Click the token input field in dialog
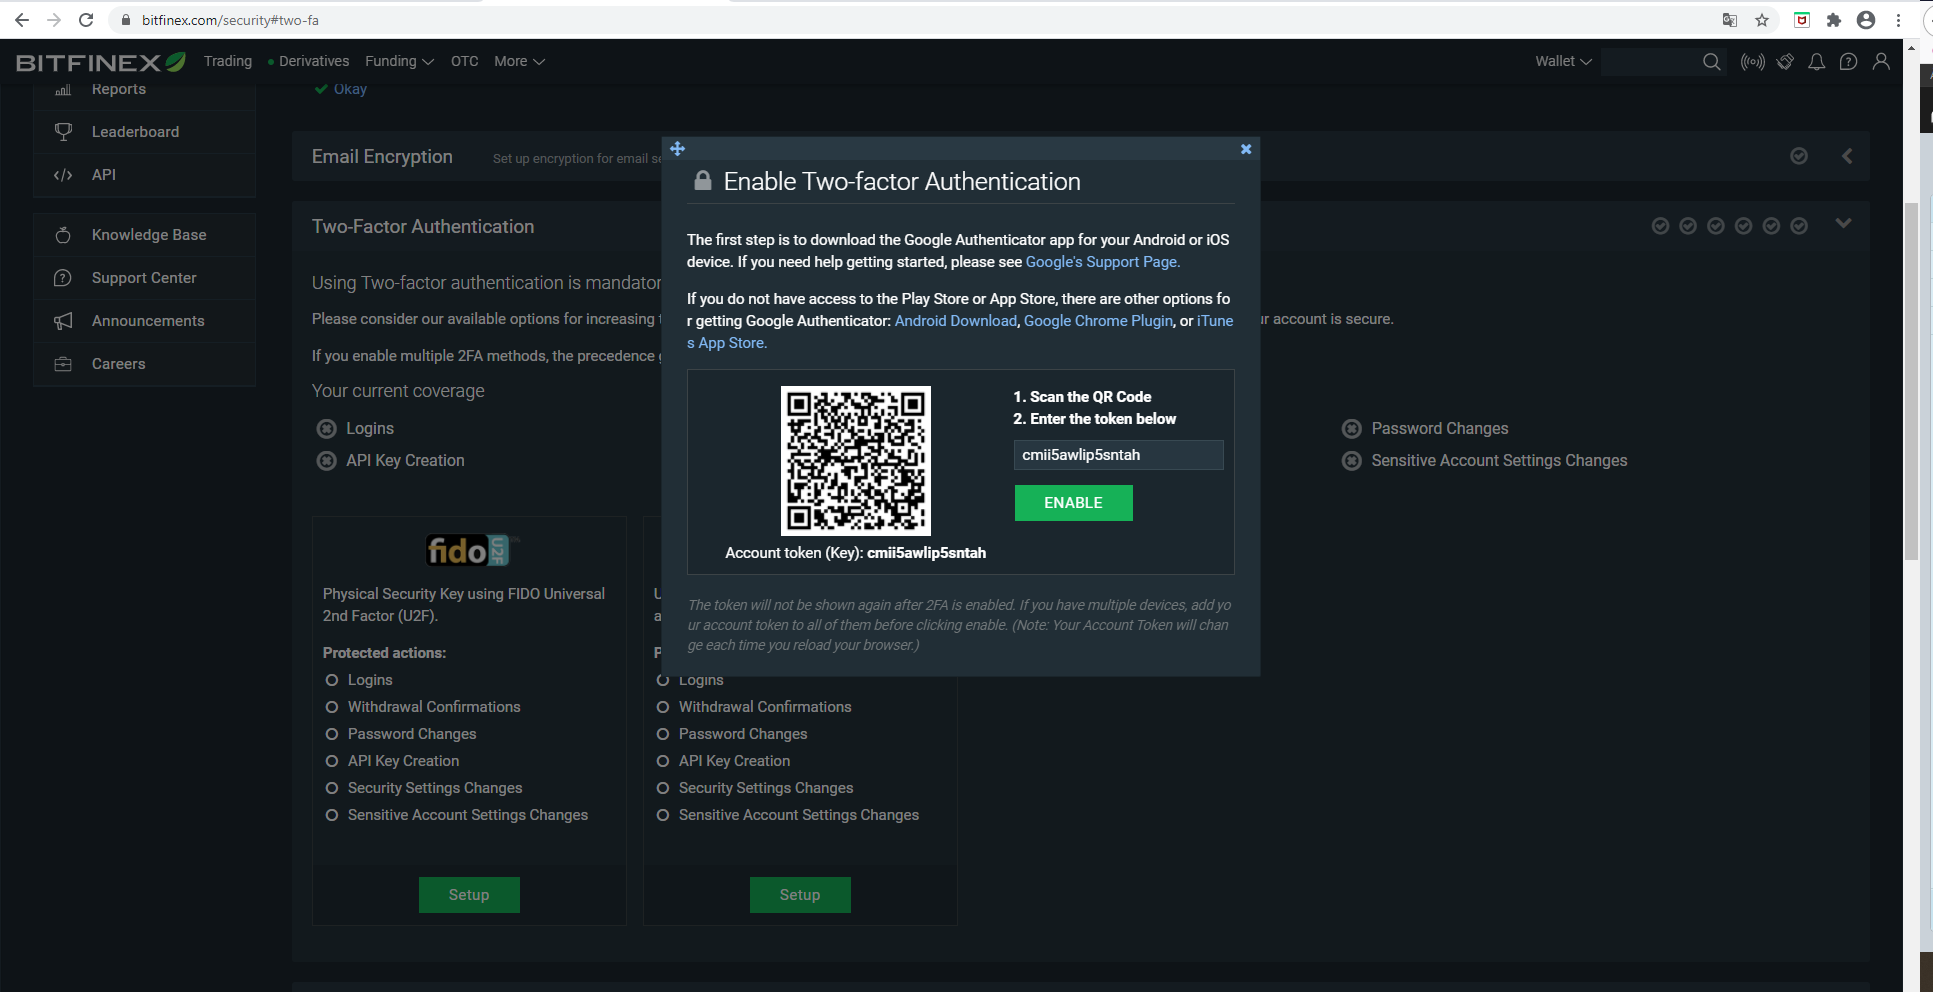The width and height of the screenshot is (1933, 992). pyautogui.click(x=1118, y=455)
